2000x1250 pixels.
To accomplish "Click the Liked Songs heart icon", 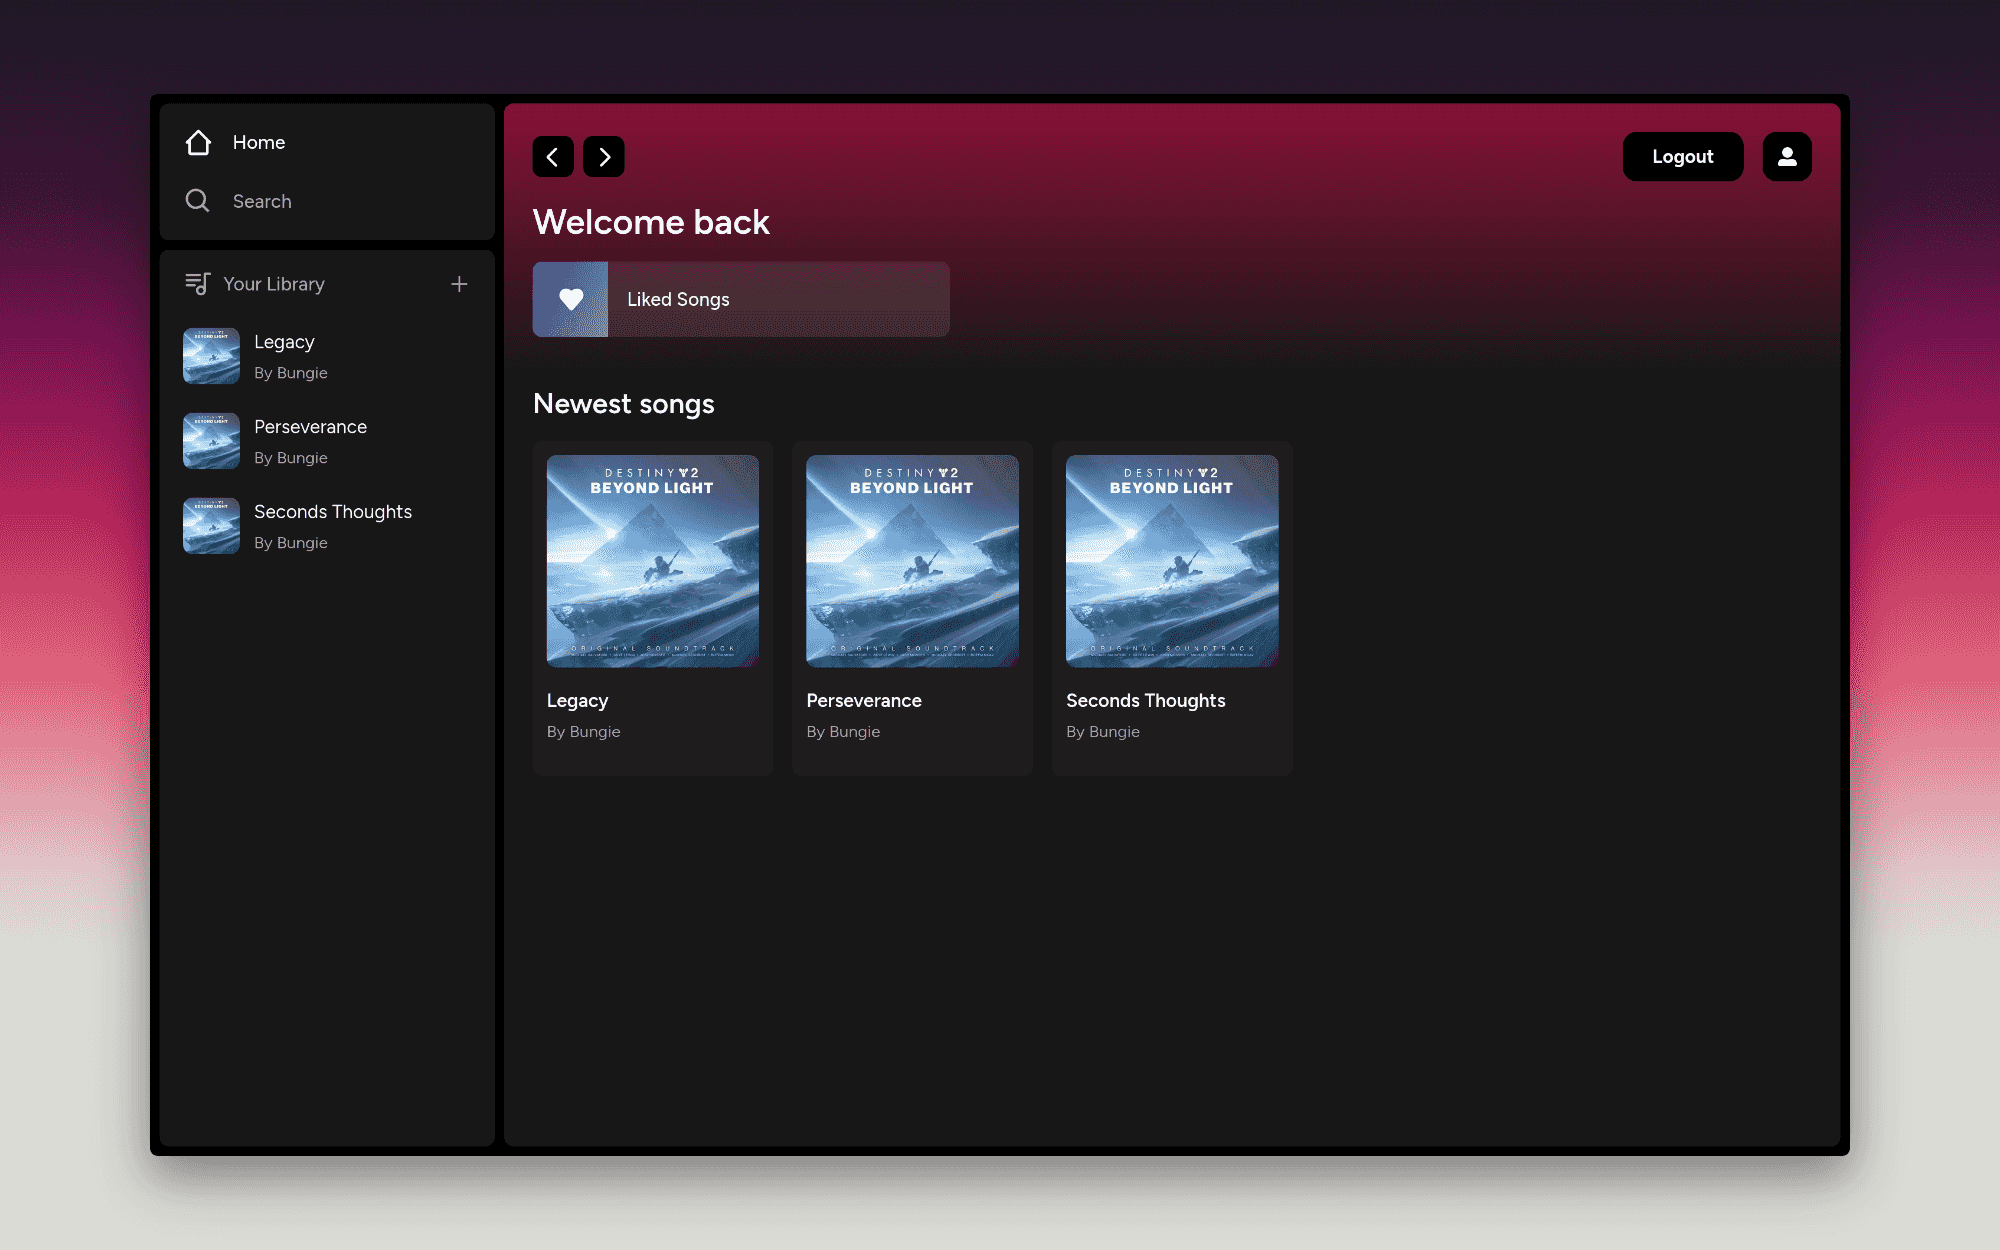I will [570, 299].
